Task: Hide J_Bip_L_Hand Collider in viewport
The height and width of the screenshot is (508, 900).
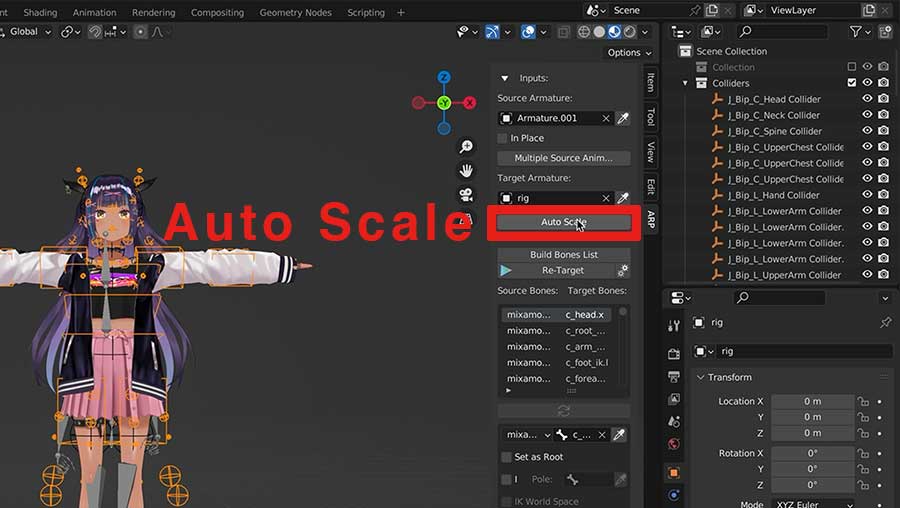Action: point(867,195)
